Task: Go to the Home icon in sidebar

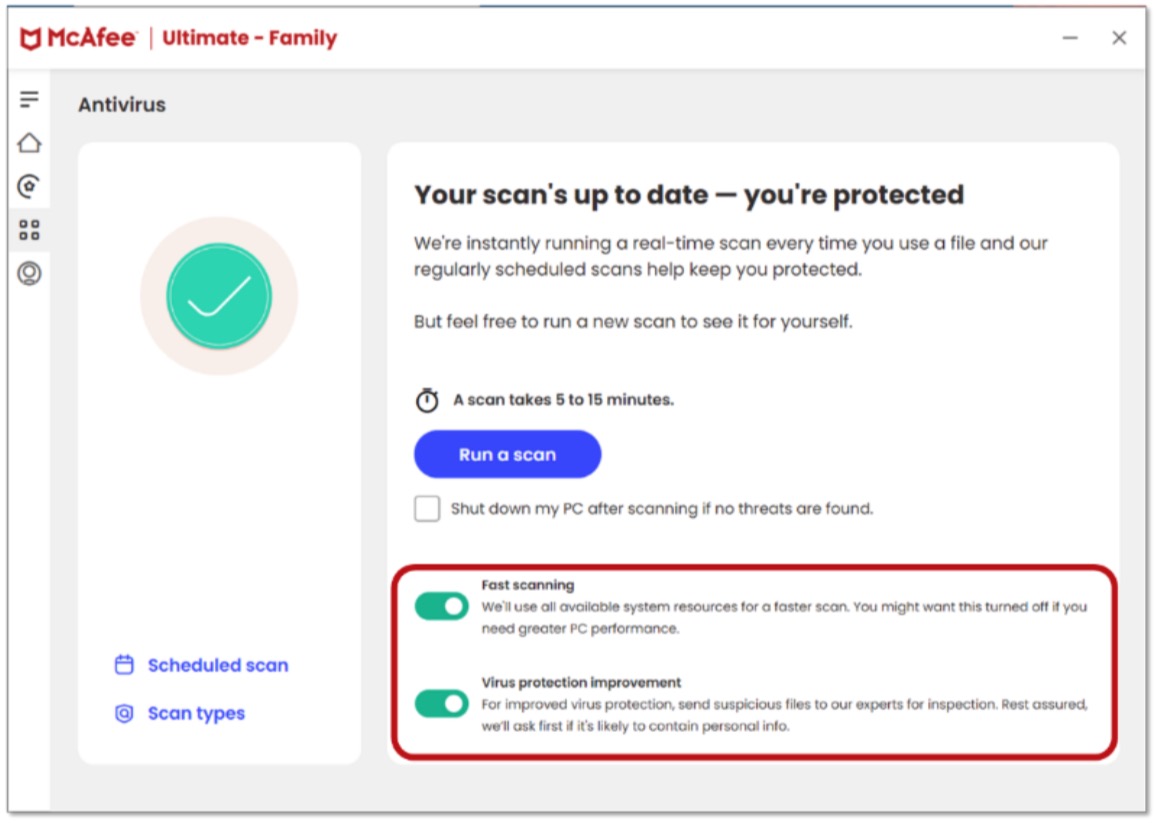Action: point(29,143)
